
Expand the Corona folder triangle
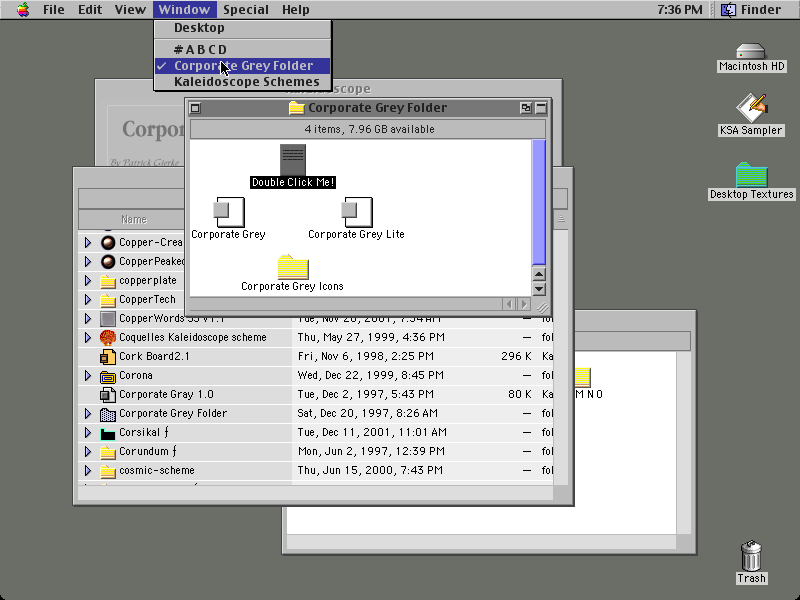pyautogui.click(x=88, y=376)
